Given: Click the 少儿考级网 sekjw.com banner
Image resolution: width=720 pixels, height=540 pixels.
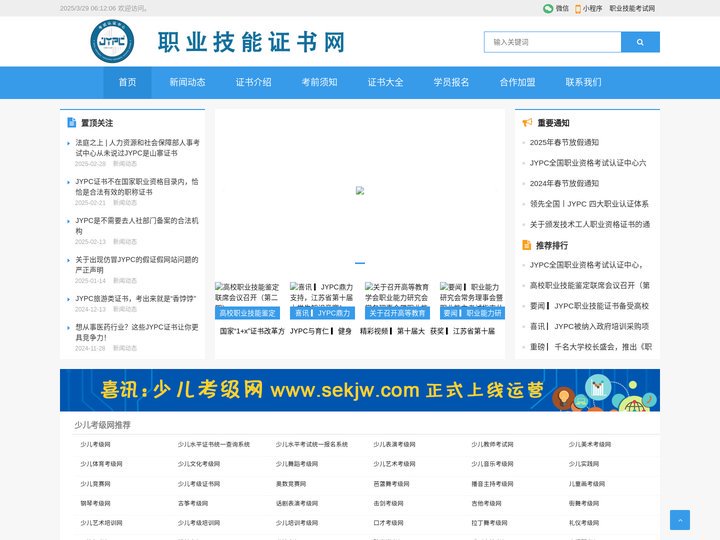Looking at the screenshot, I should tap(360, 390).
